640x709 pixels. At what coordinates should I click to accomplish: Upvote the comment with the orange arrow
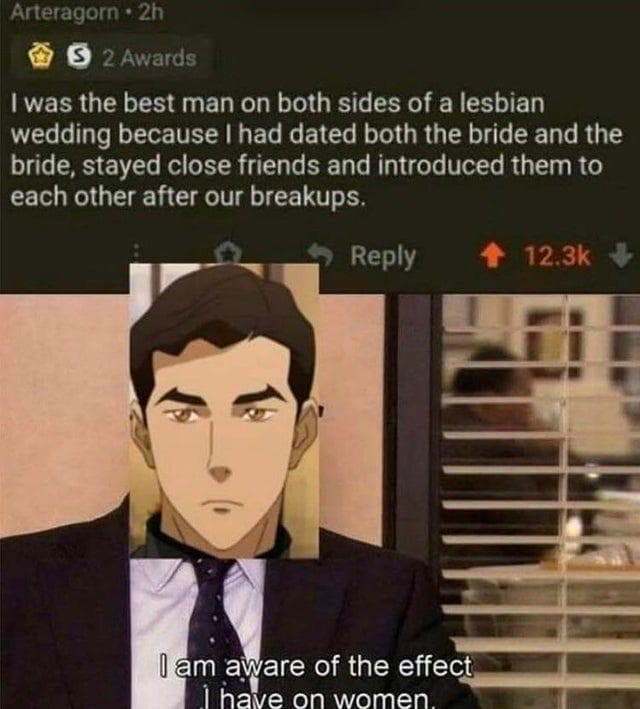pos(493,256)
